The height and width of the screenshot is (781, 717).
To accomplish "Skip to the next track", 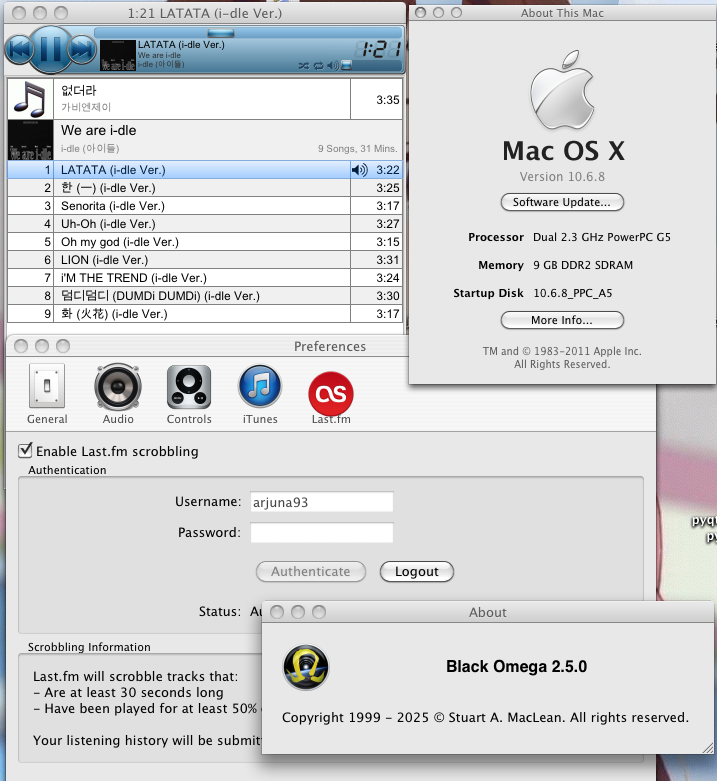I will (x=82, y=50).
